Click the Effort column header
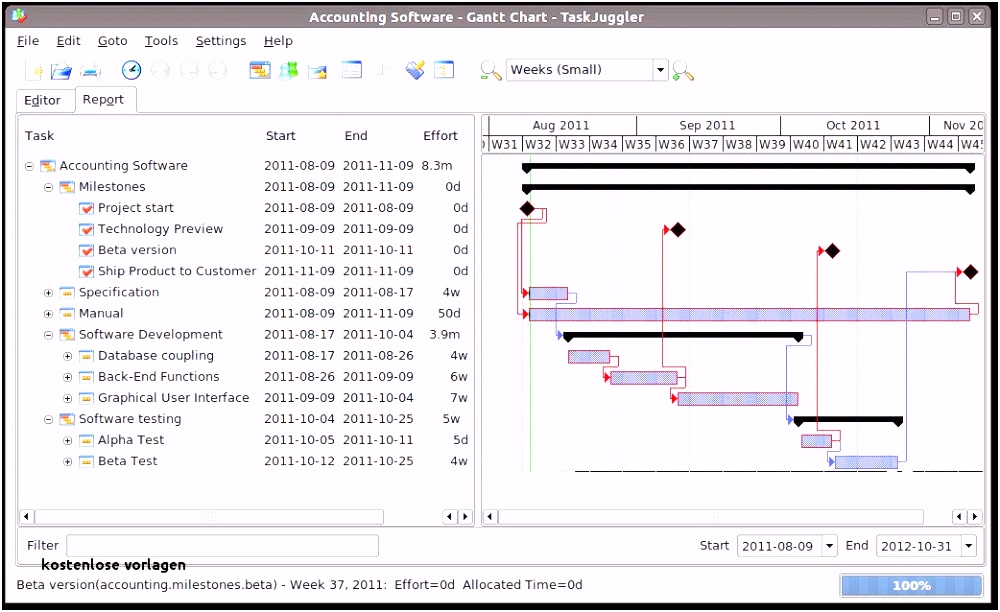 (441, 136)
